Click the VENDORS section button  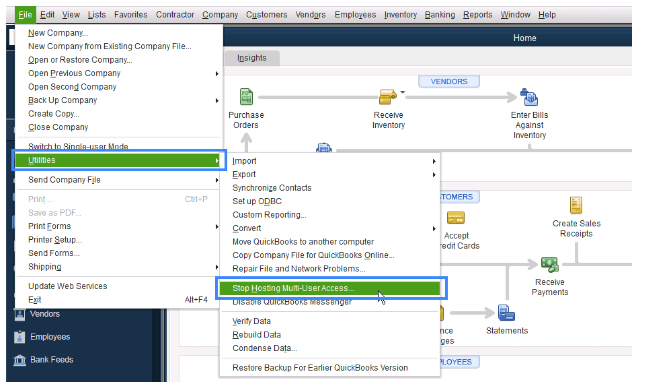tap(449, 81)
